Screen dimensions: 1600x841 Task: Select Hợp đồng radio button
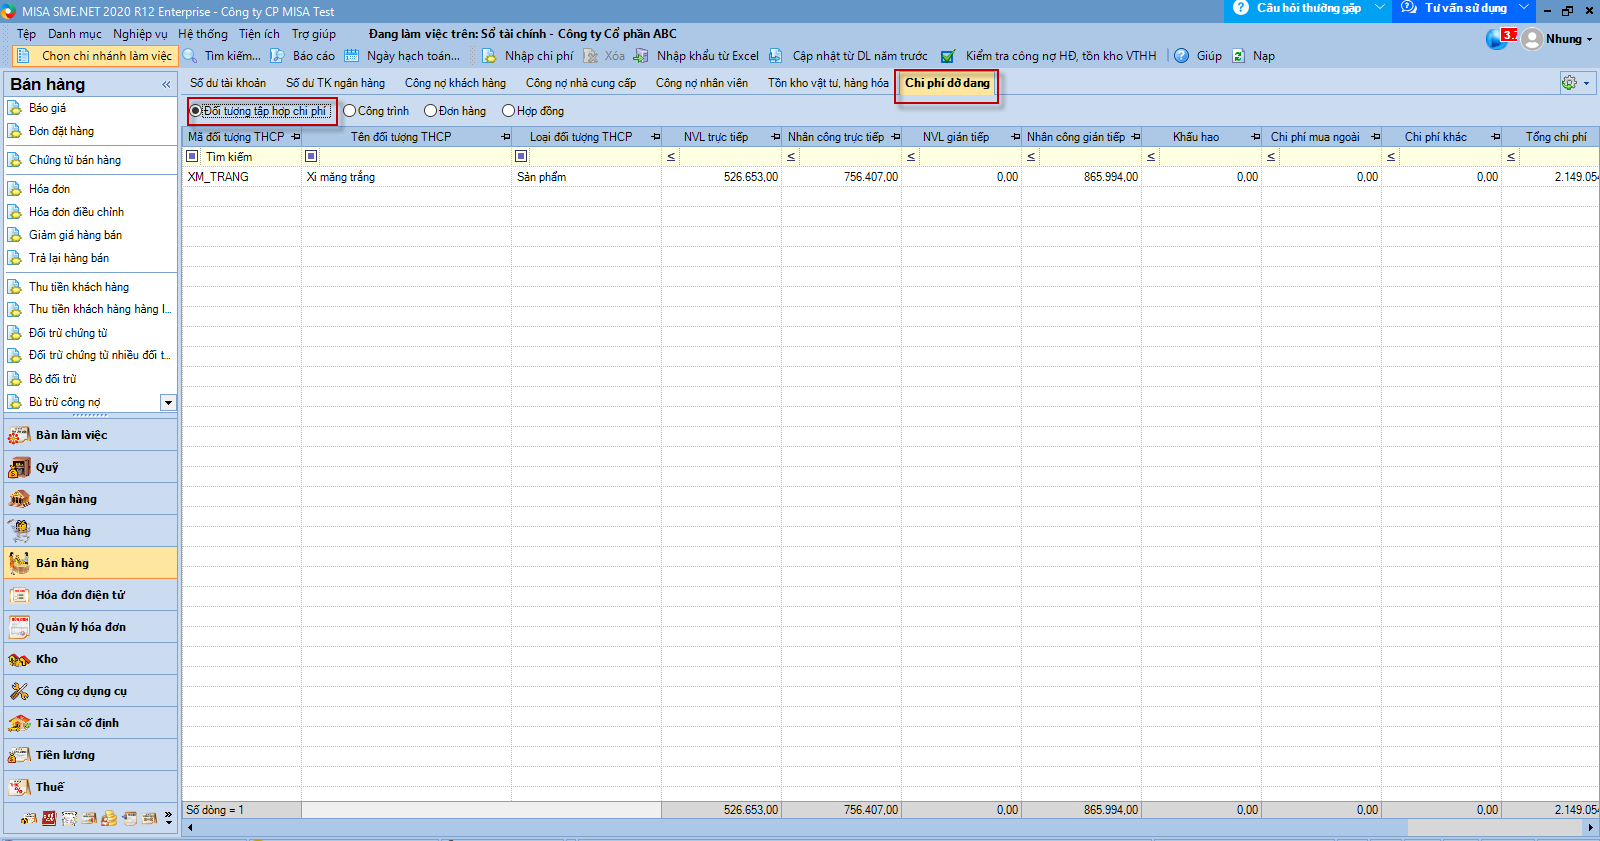tap(508, 111)
